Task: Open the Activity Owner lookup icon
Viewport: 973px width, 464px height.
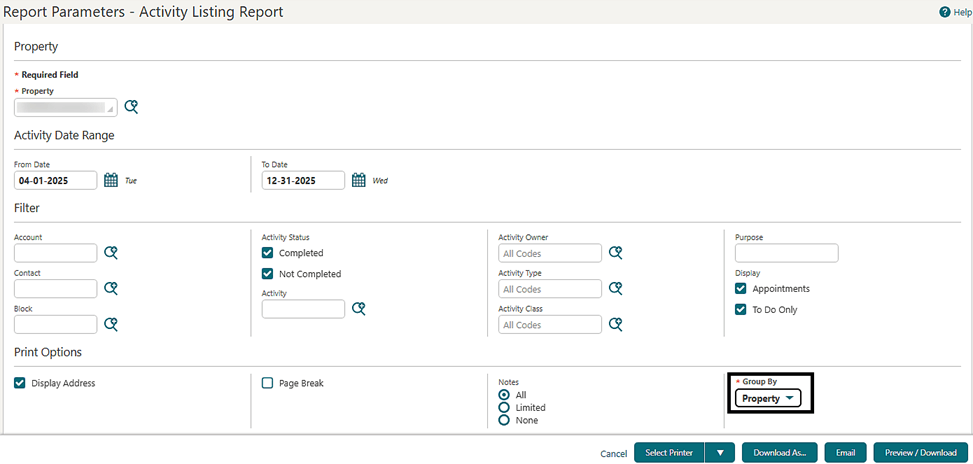Action: pyautogui.click(x=615, y=252)
